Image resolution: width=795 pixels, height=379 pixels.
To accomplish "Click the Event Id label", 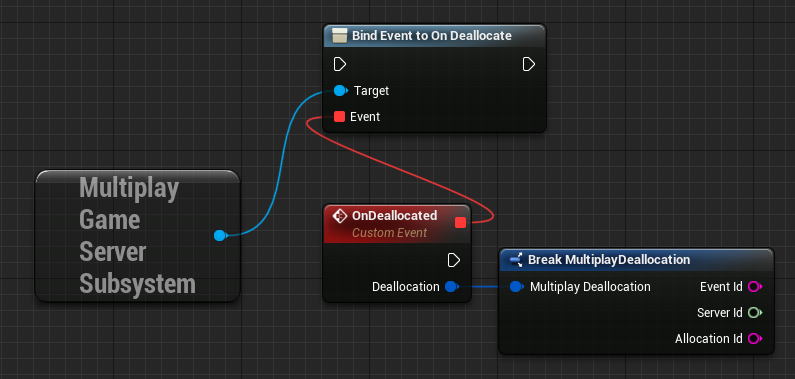I will coord(721,287).
